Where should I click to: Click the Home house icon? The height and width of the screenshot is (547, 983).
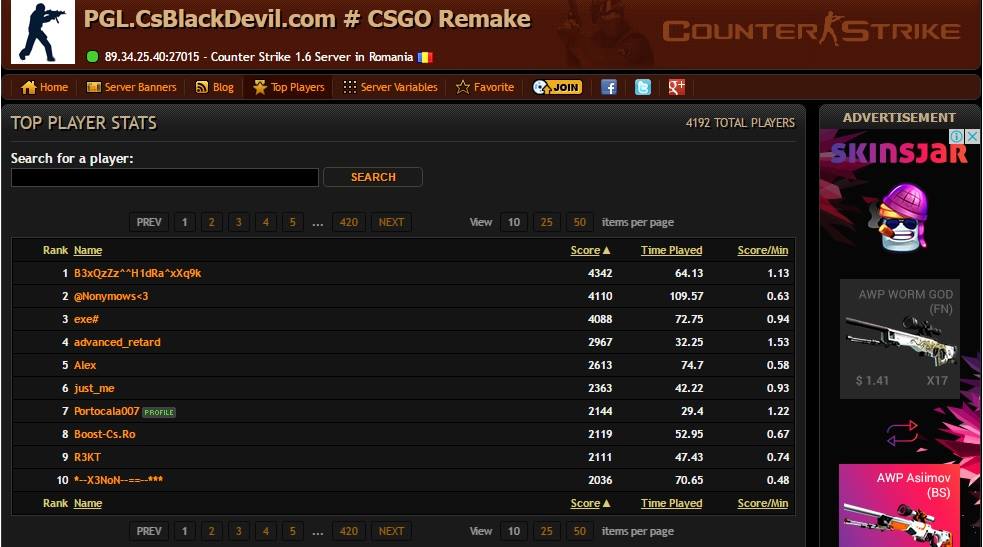coord(28,87)
